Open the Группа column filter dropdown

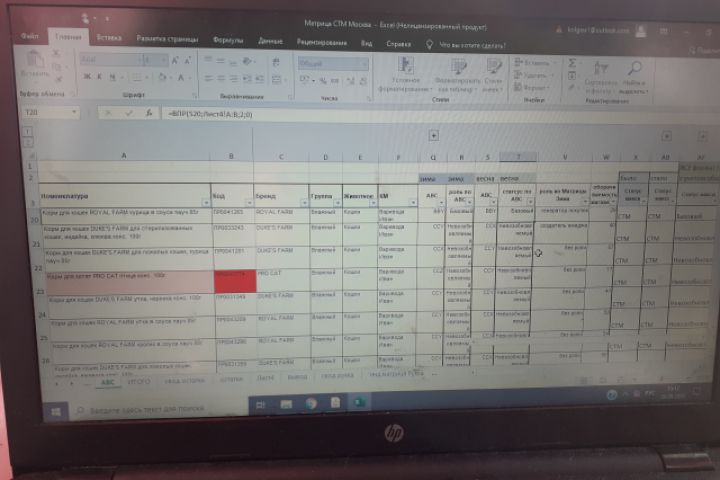(337, 203)
